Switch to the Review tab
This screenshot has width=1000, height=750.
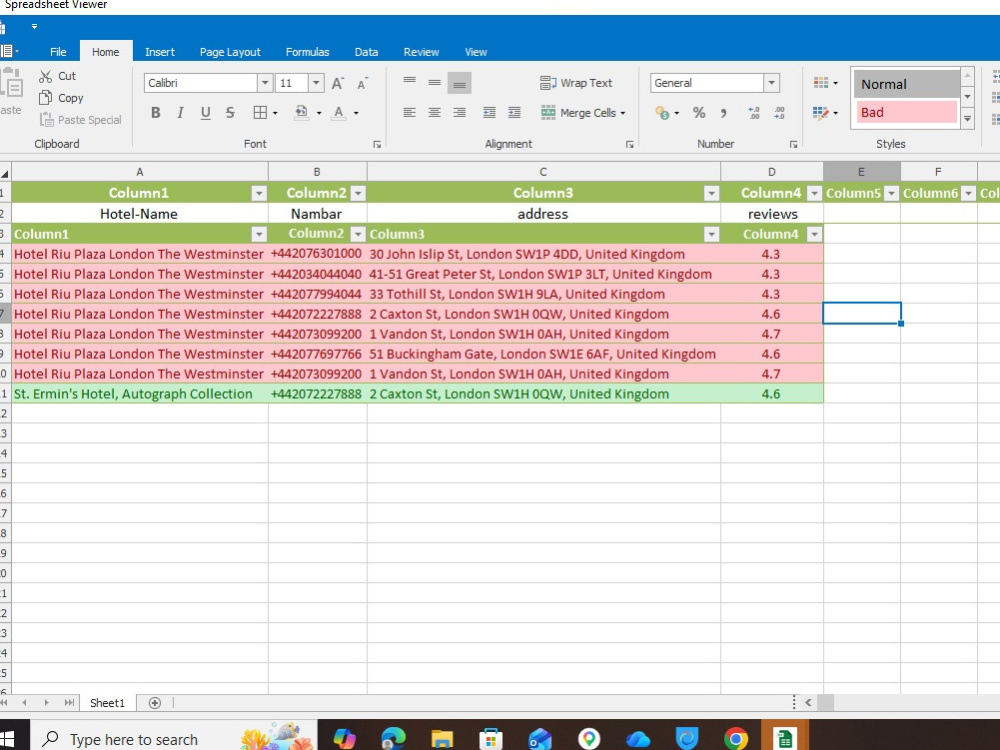(421, 52)
